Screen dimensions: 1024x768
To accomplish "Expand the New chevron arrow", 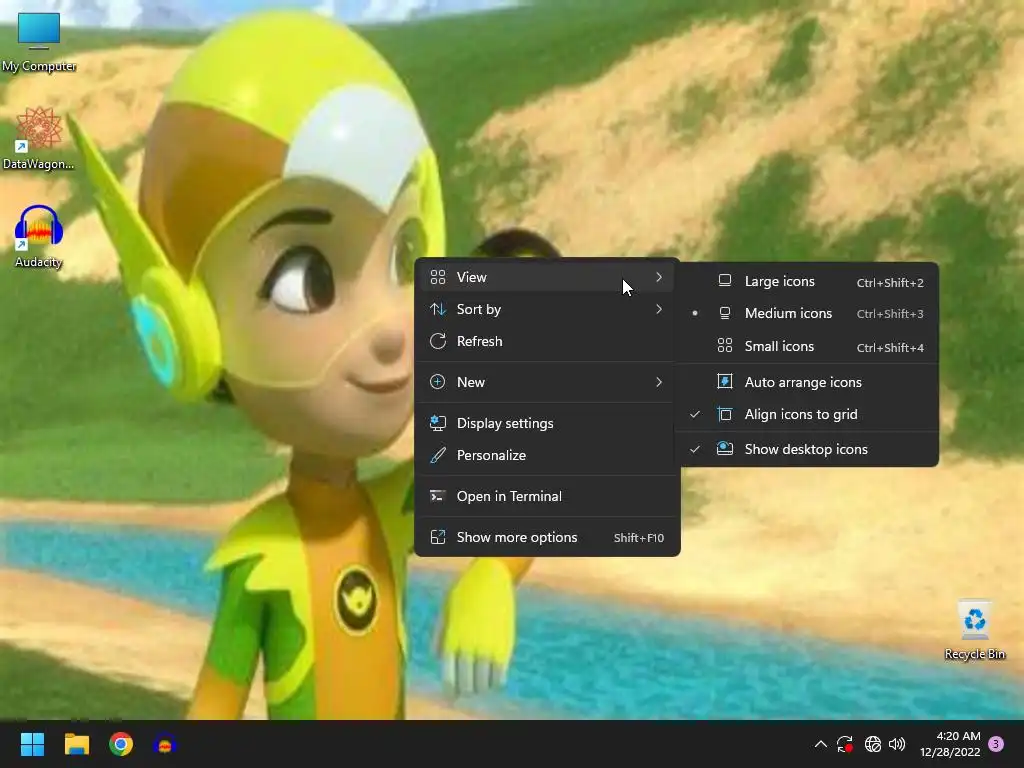I will [659, 382].
